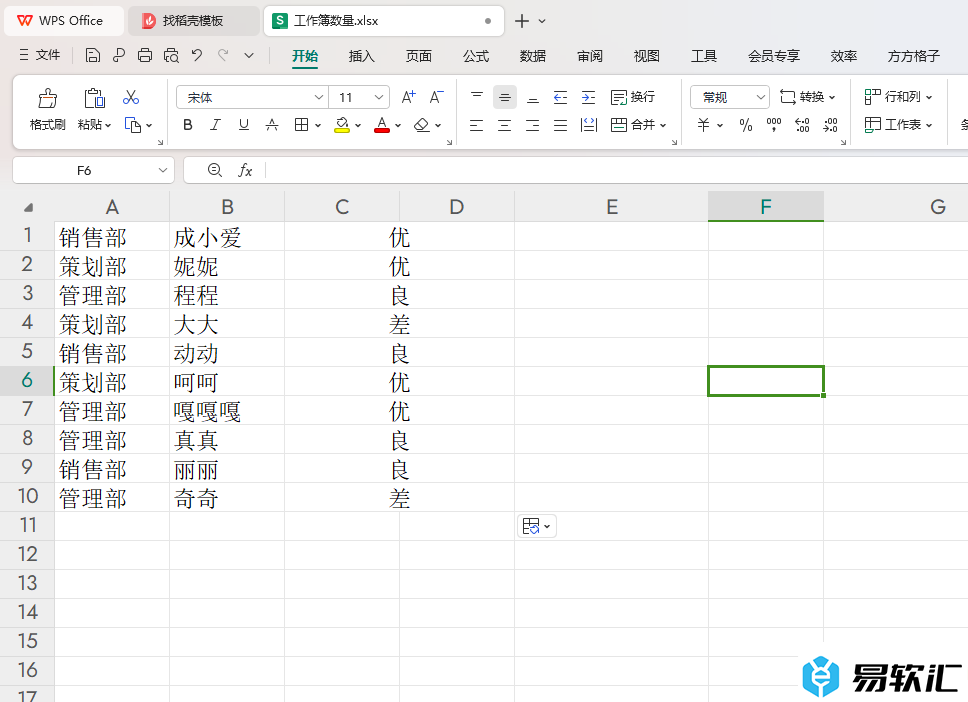Click the Paste clipboard icon
This screenshot has height=702, width=968.
(x=94, y=98)
